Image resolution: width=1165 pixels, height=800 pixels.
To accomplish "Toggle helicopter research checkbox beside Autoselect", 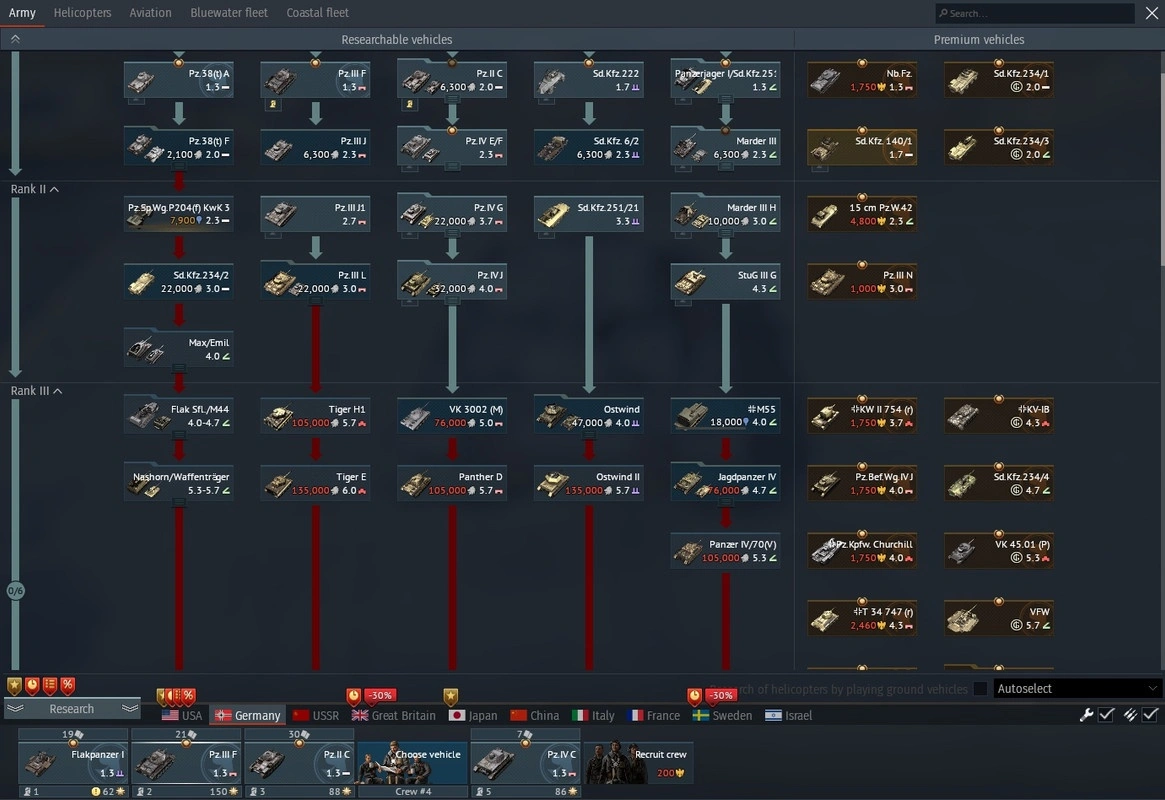I will (x=980, y=689).
